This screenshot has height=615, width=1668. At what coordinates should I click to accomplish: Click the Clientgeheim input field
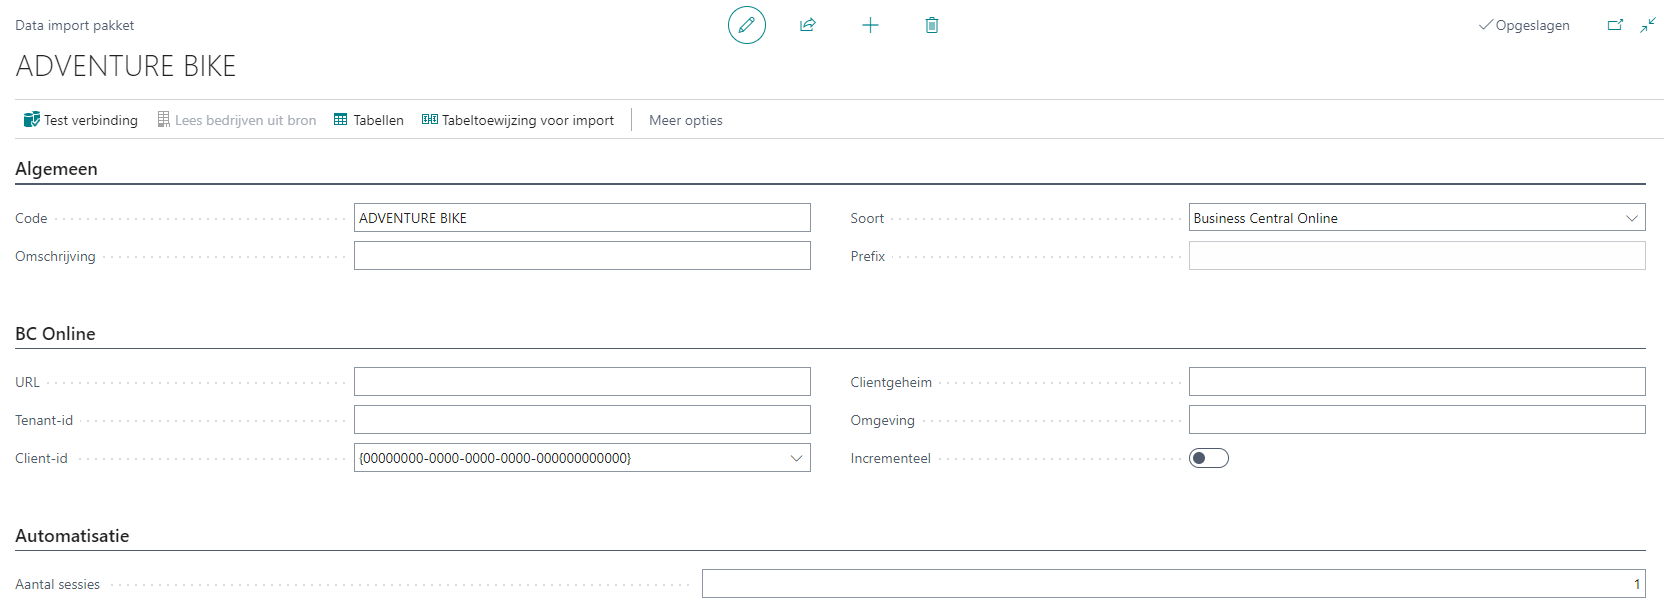point(1416,382)
